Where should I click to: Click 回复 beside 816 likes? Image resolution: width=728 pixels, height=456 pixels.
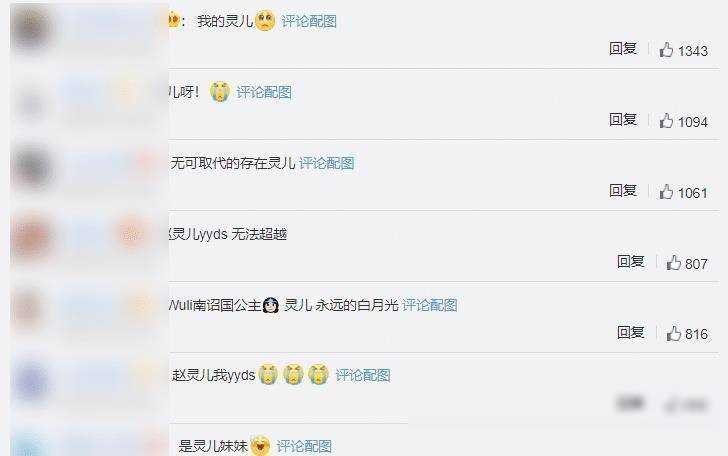pos(631,332)
